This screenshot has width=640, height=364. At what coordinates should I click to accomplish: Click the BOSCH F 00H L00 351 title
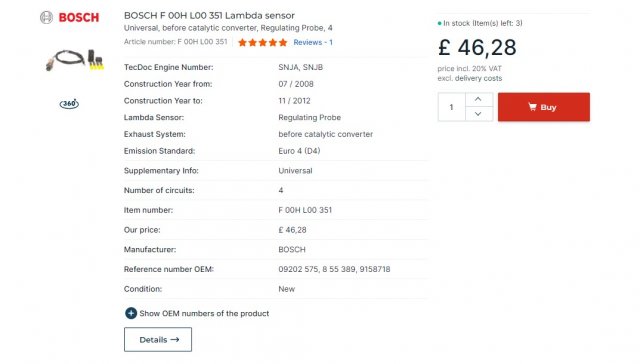[209, 16]
